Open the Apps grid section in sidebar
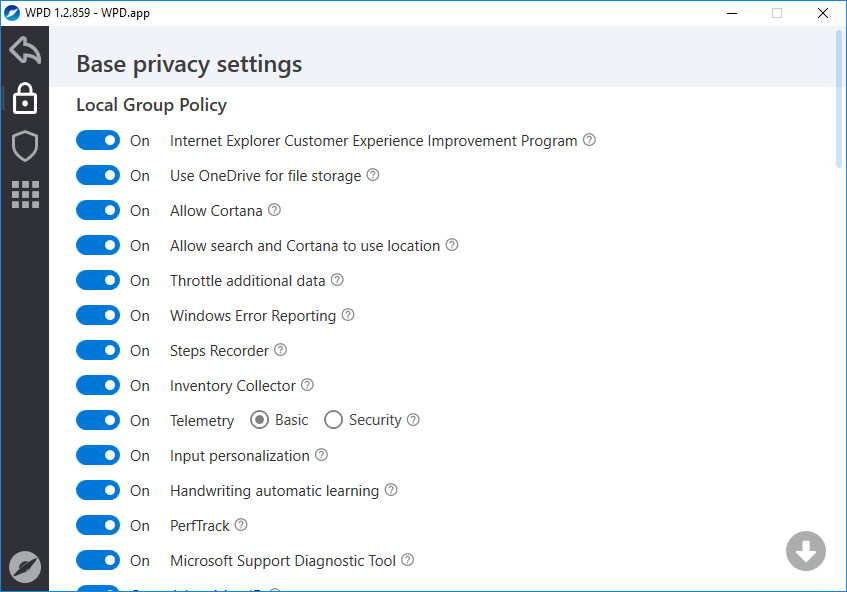Screen dimensions: 847x592 25,194
